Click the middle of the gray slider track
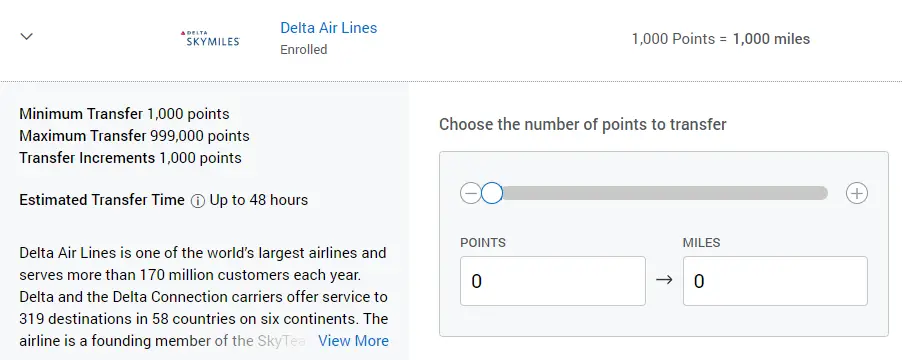The image size is (902, 360). pos(665,193)
